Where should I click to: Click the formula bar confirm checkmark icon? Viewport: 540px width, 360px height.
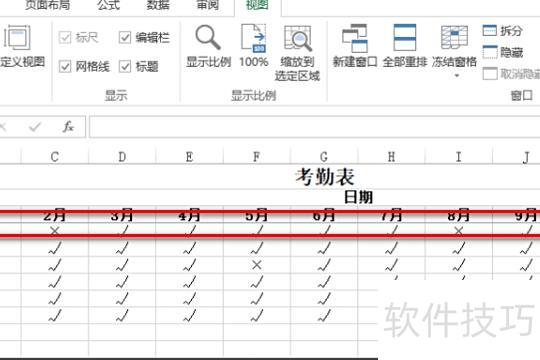35,127
